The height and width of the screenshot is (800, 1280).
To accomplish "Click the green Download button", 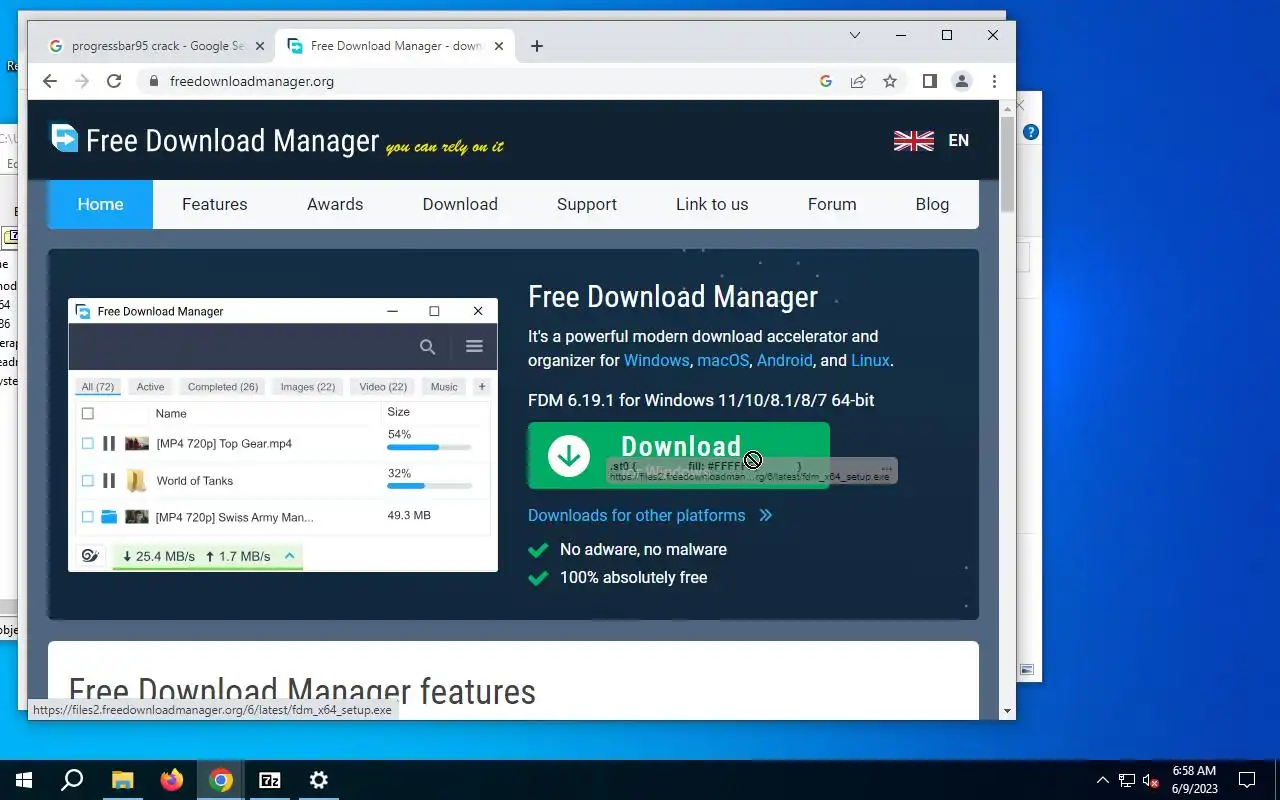I will click(678, 455).
